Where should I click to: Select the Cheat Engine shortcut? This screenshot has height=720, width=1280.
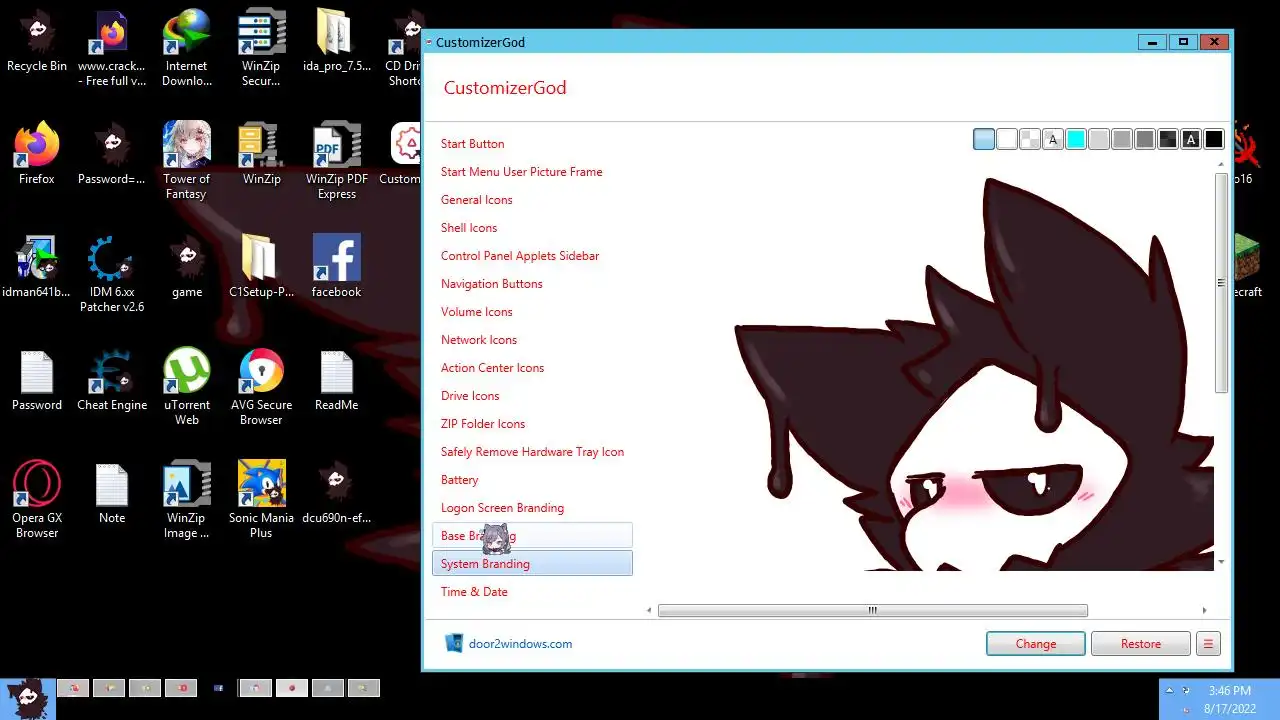pos(112,381)
